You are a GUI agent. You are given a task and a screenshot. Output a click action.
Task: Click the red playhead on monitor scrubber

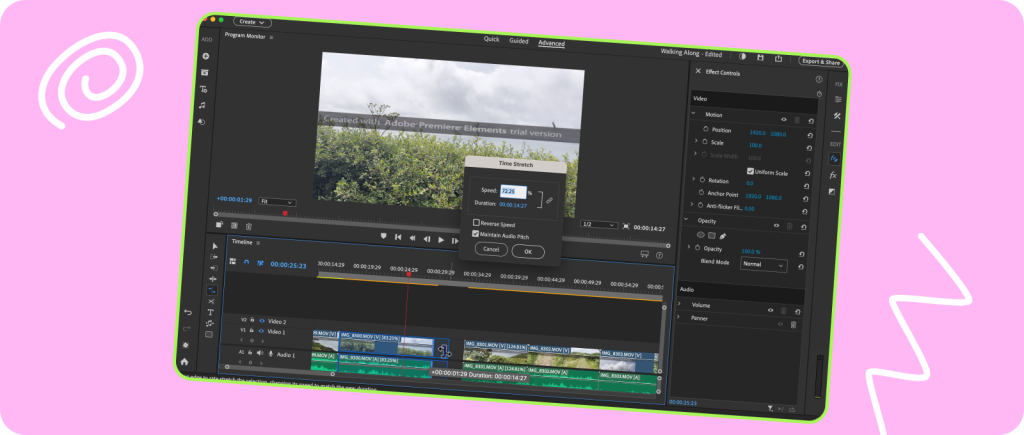click(x=285, y=213)
